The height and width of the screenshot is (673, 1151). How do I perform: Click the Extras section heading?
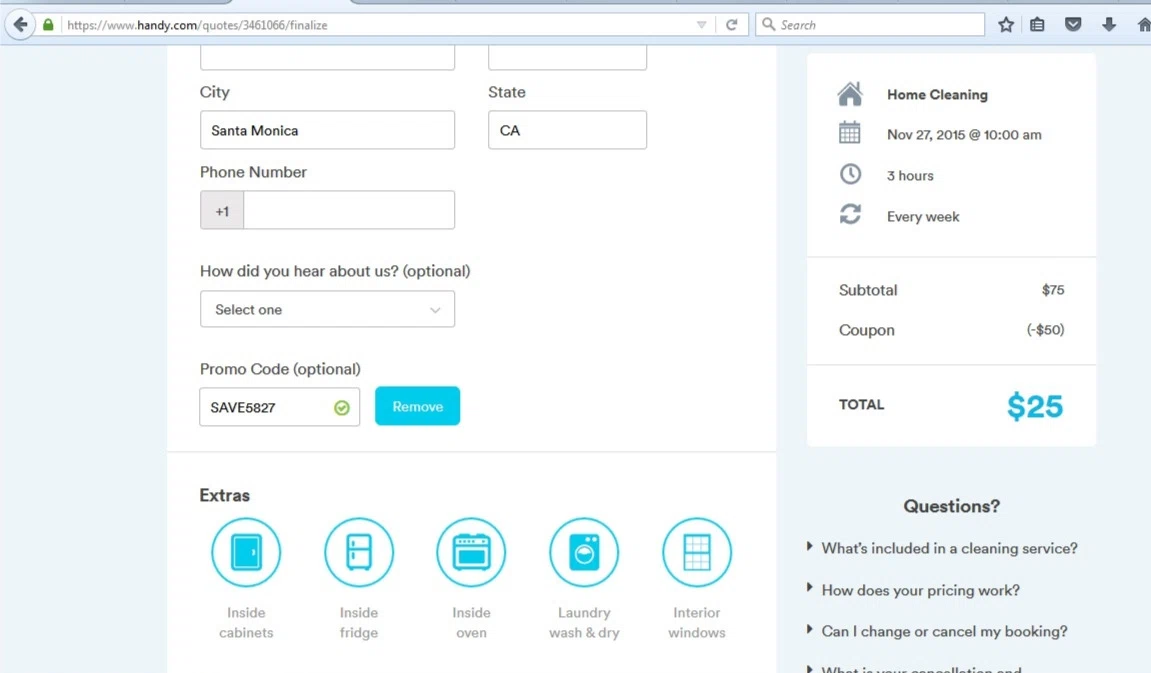pos(225,495)
